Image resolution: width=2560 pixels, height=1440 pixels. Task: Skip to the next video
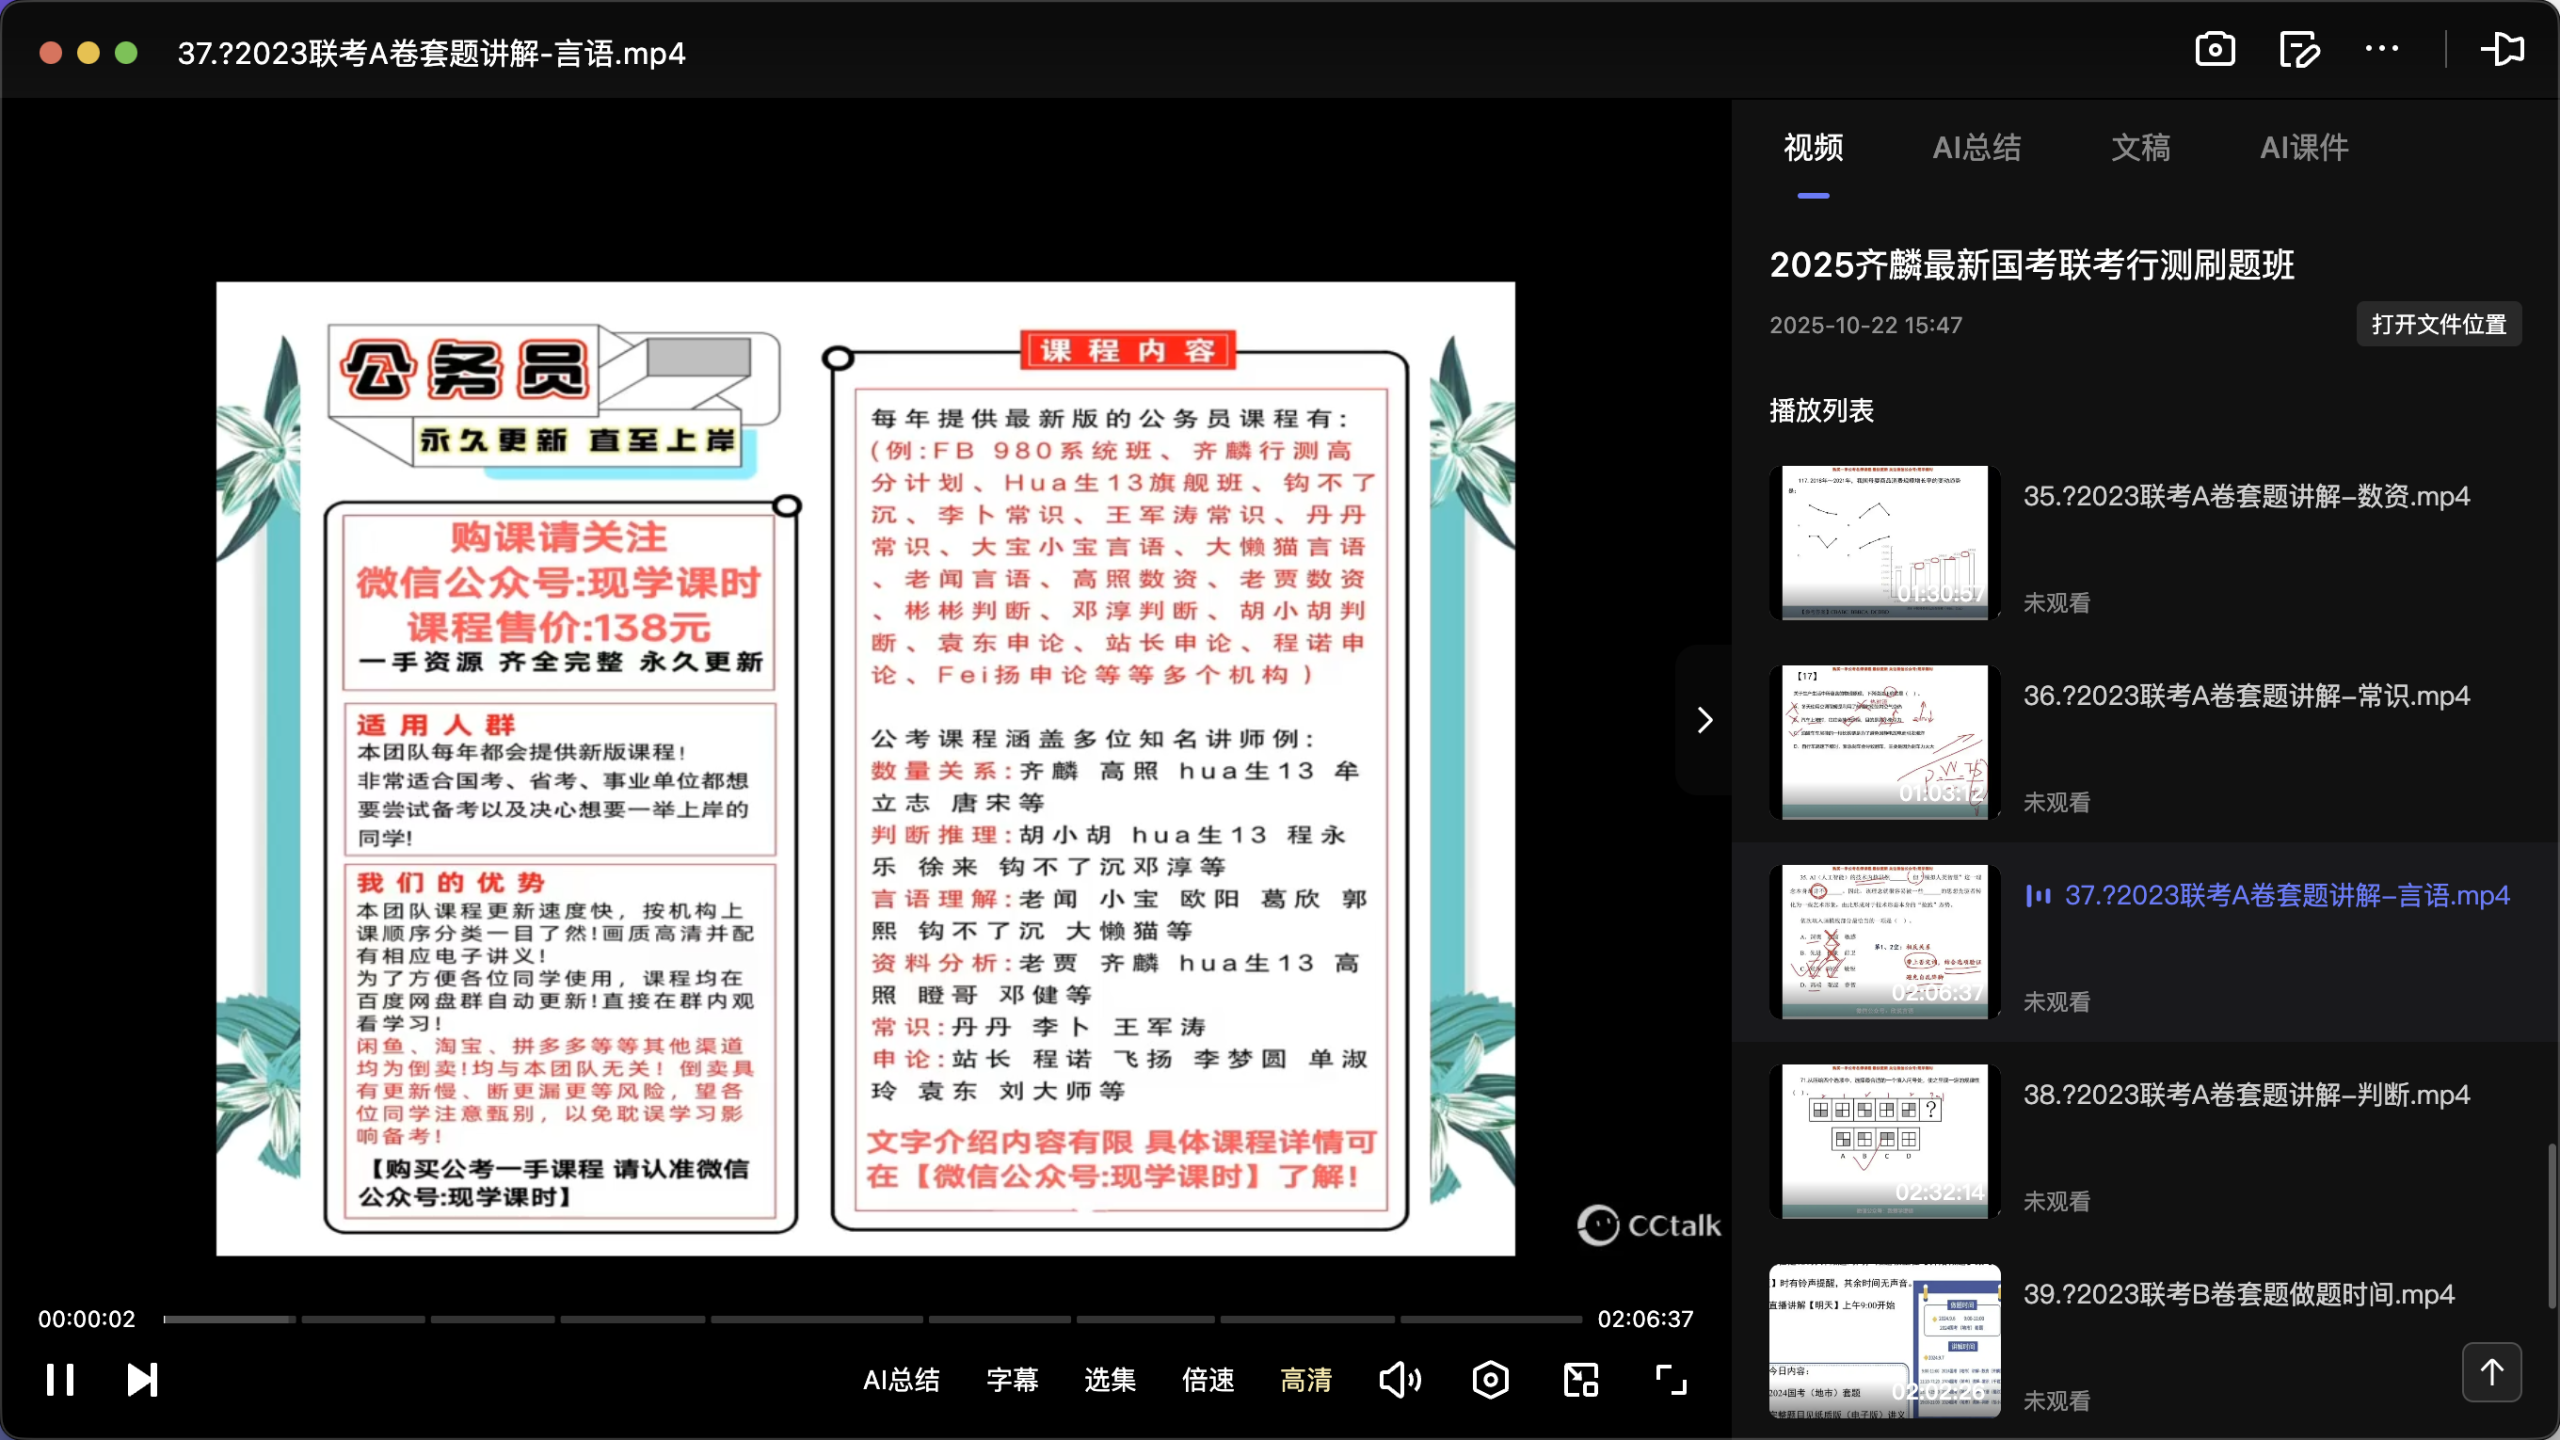coord(141,1379)
